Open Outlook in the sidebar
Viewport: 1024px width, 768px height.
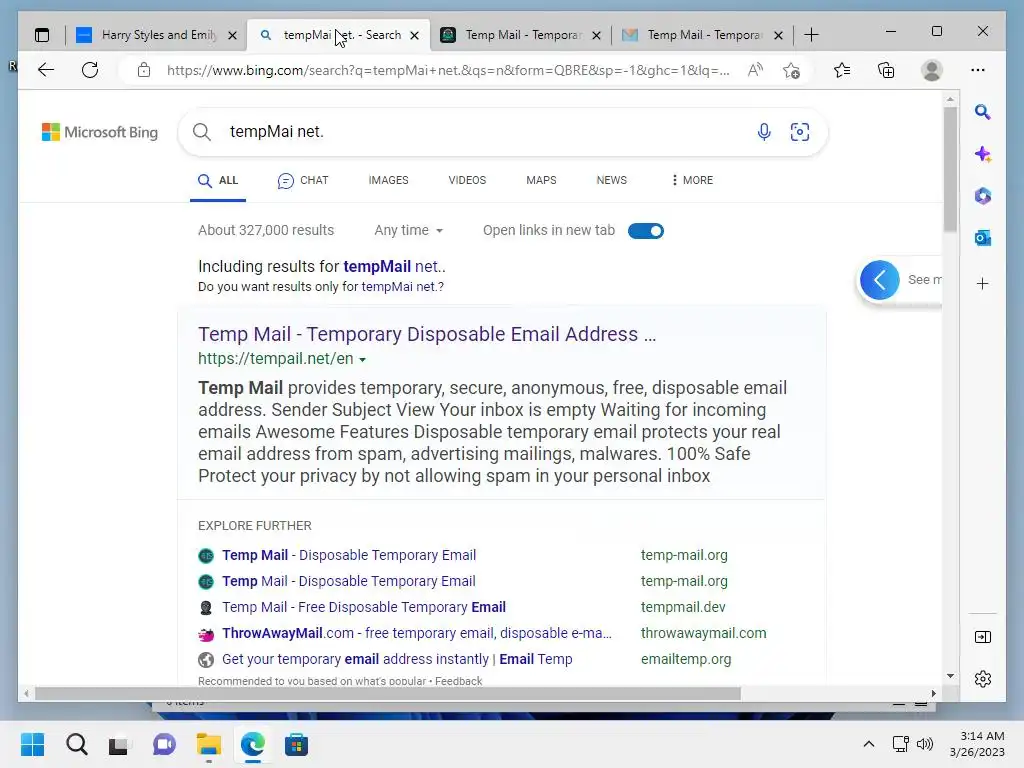pos(982,238)
